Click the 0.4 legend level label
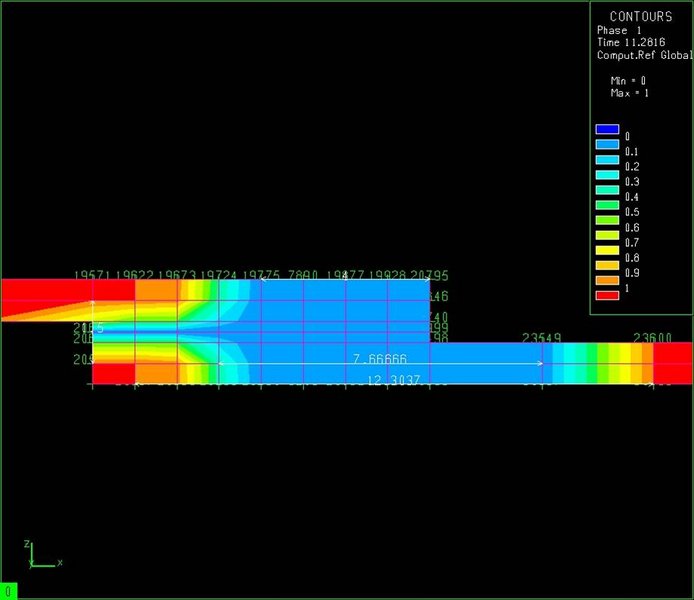The height and width of the screenshot is (600, 694). (632, 197)
